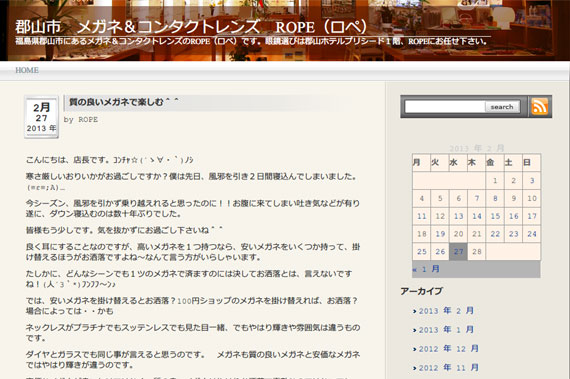Open archive 2013 年 1 月
This screenshot has width=570, height=379.
[446, 330]
